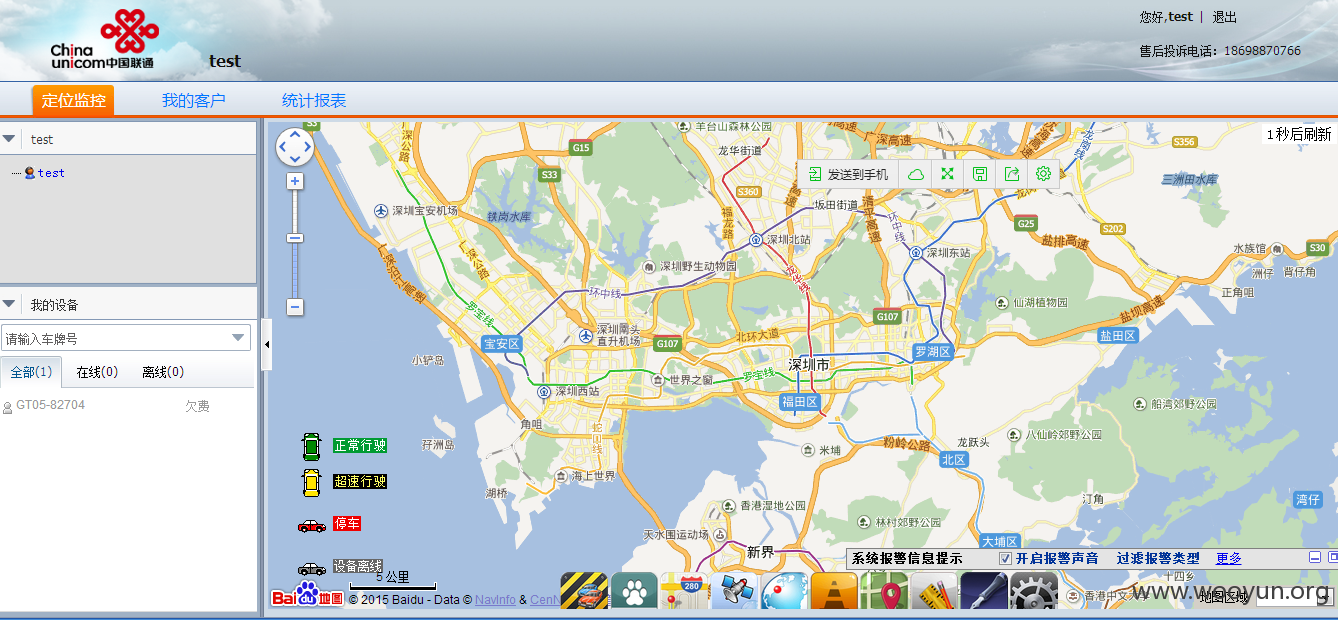Screen dimensions: 1338x620
Task: Click the fountain pen drawing icon
Action: tap(984, 591)
